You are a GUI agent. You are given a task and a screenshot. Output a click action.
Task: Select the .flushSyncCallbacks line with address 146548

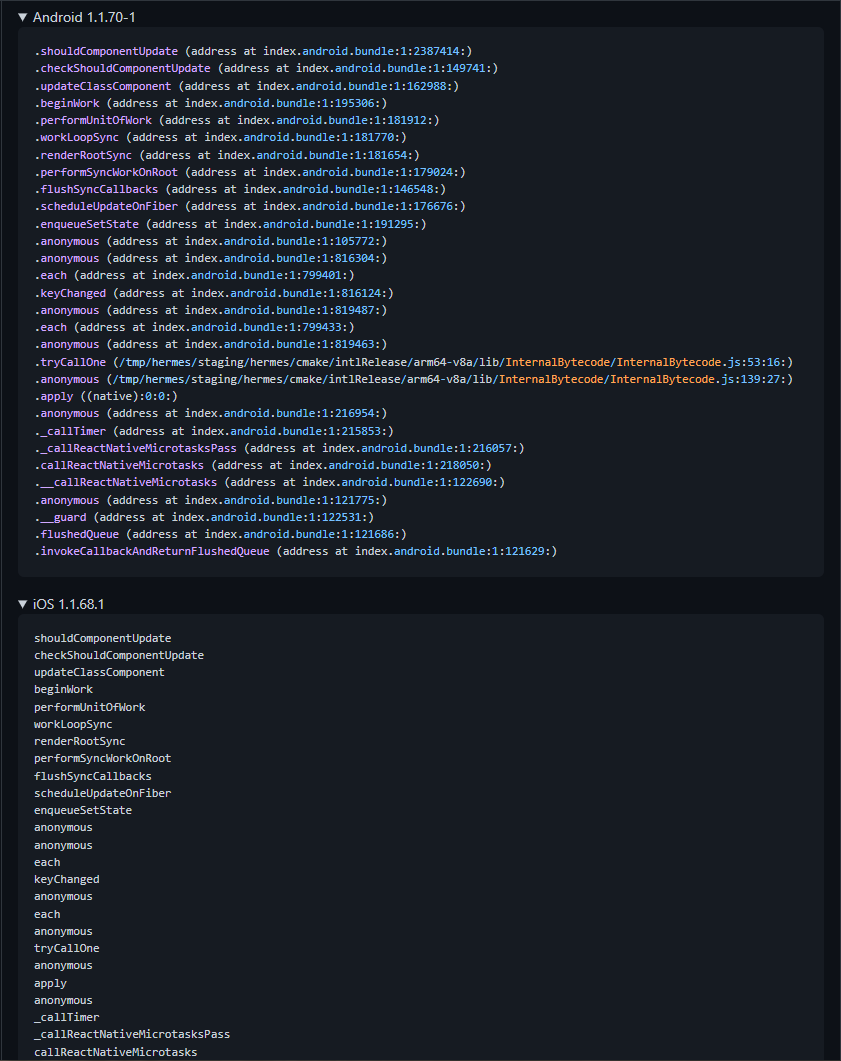tap(240, 189)
